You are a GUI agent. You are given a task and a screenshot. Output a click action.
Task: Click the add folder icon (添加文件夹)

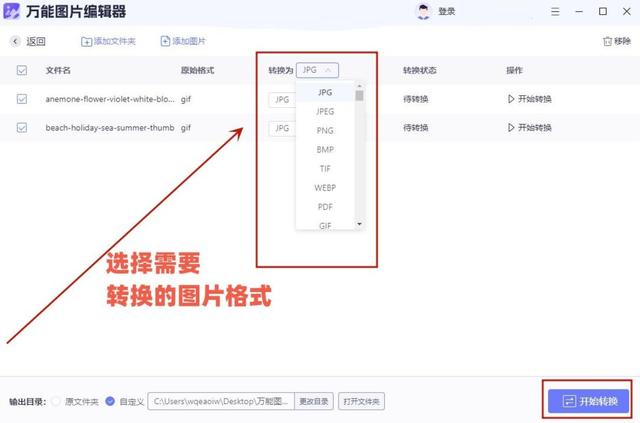coord(86,41)
